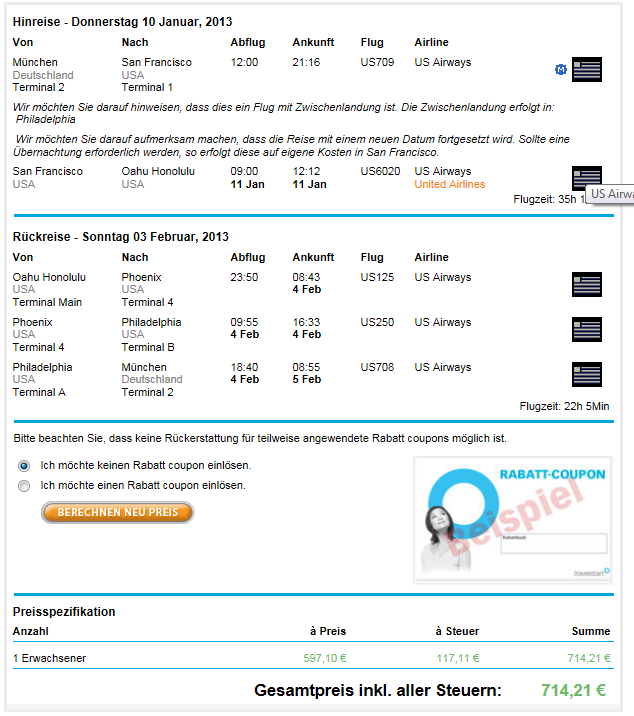Viewport: 634px width, 716px height.
Task: Click the US Airways logo for flight US250
Action: 586,329
